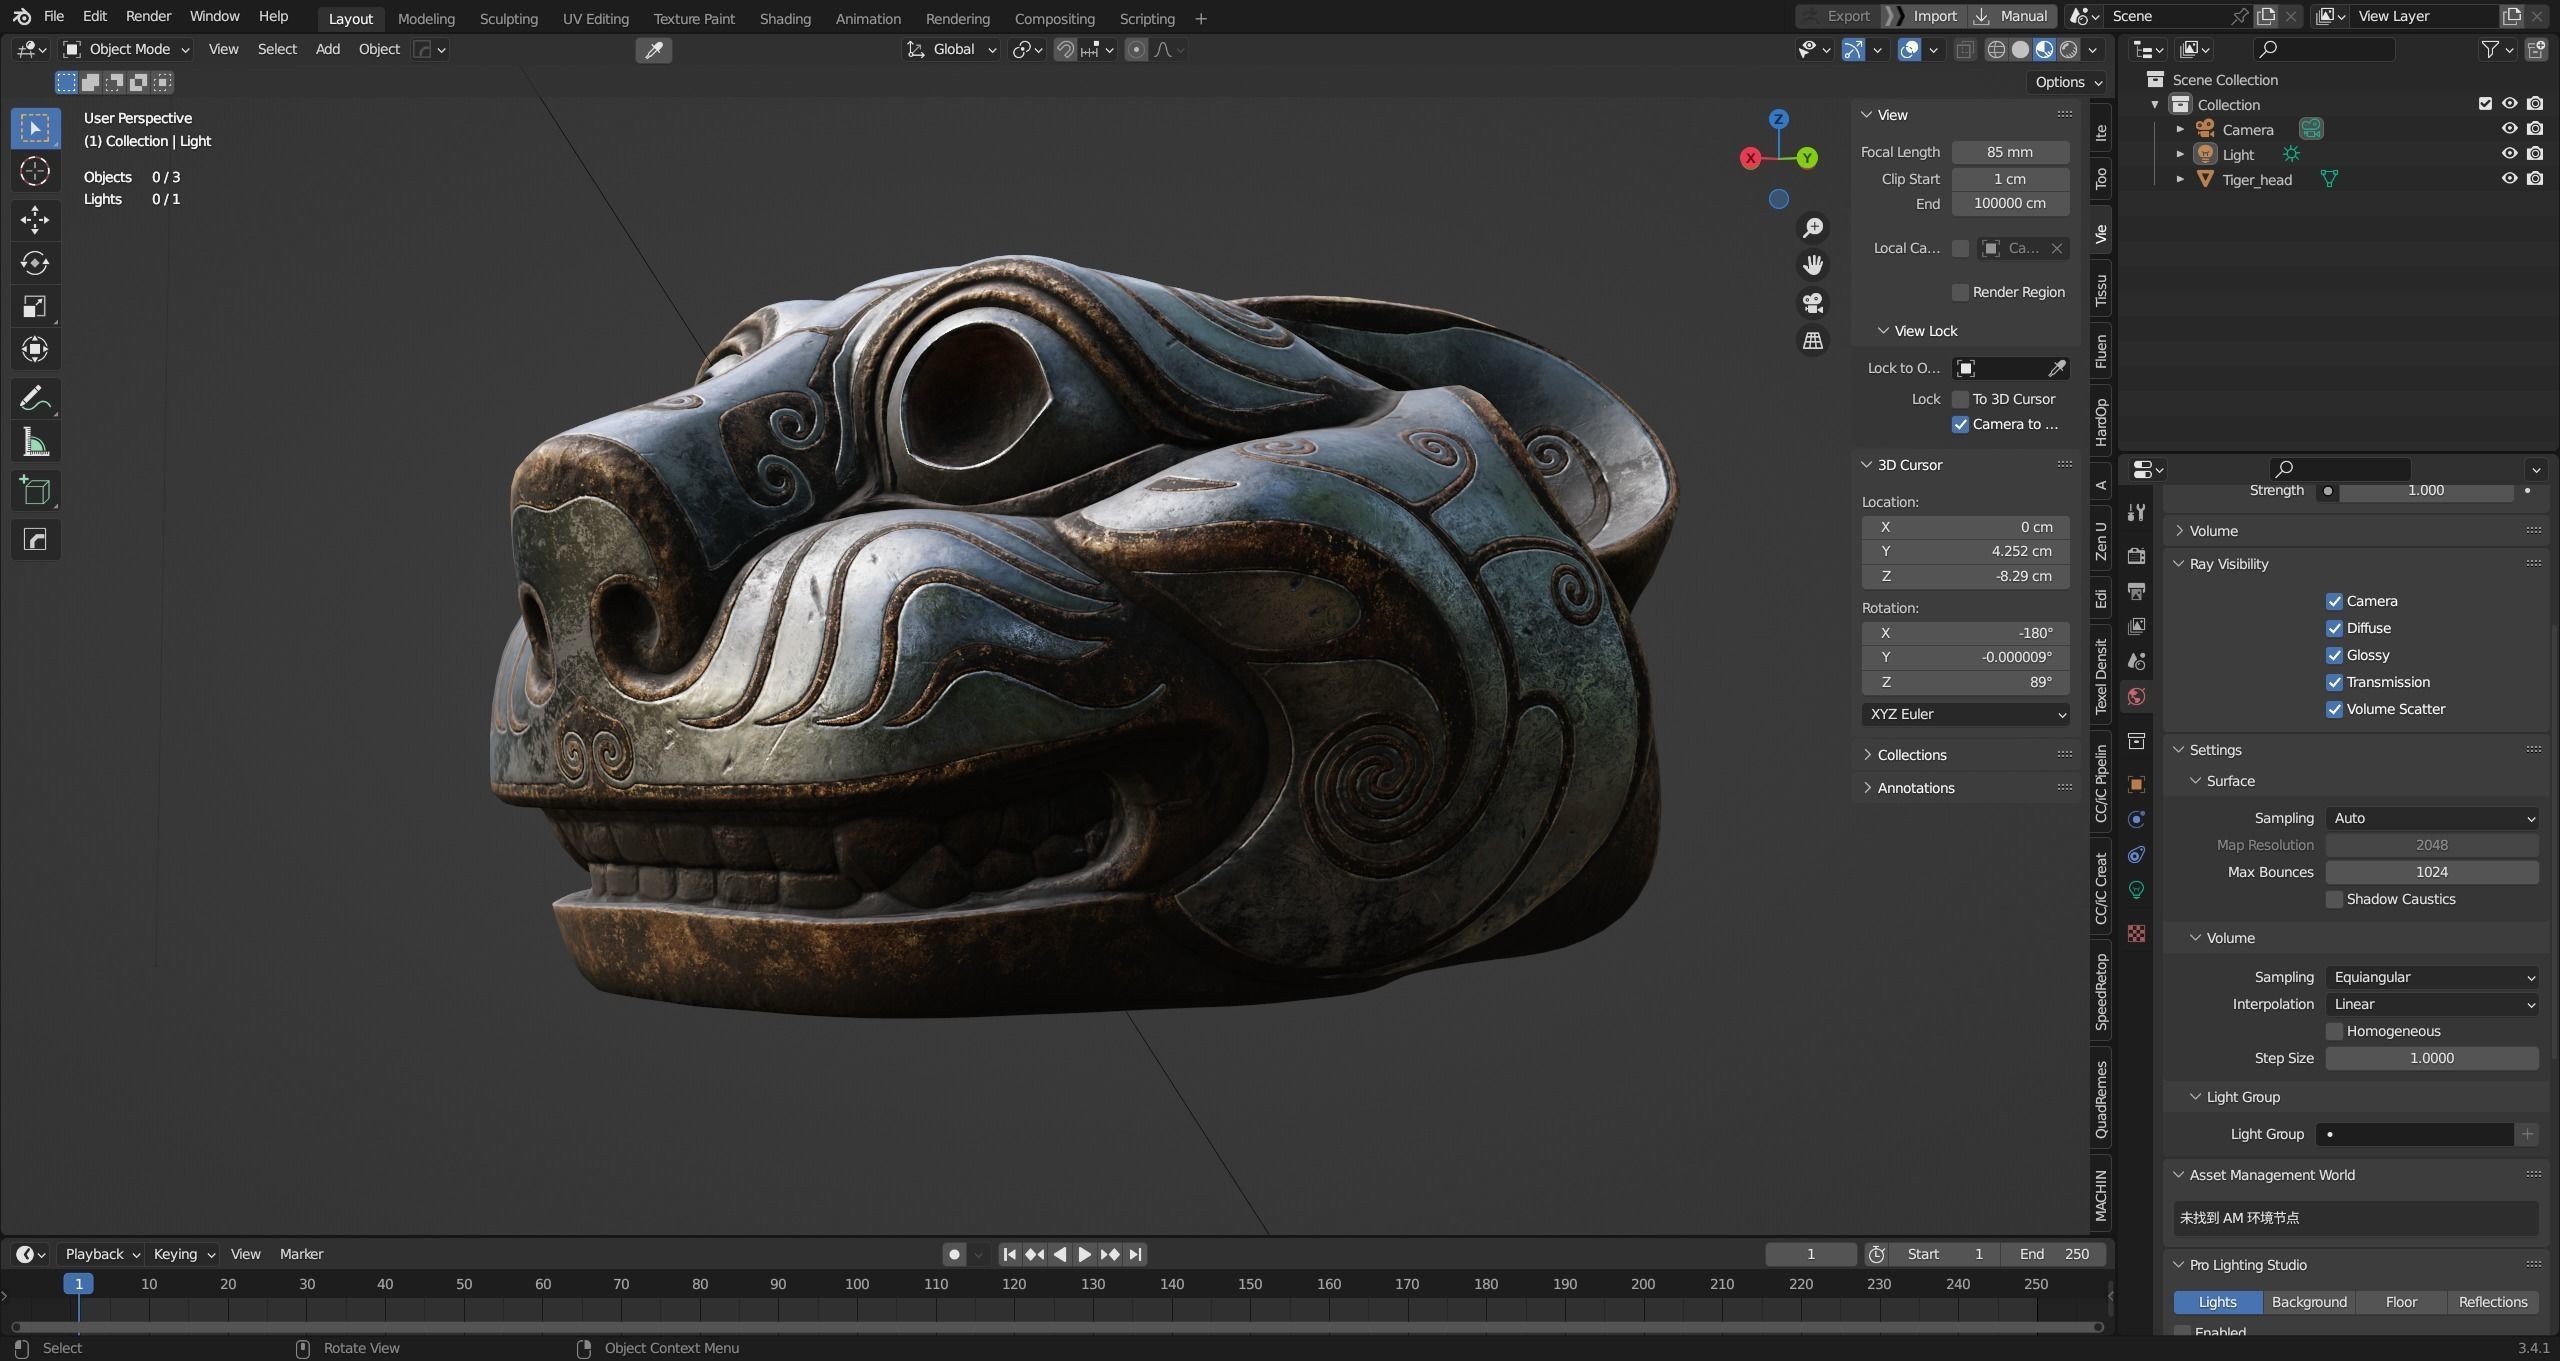
Task: Select the Select Box tool
Action: pyautogui.click(x=35, y=128)
